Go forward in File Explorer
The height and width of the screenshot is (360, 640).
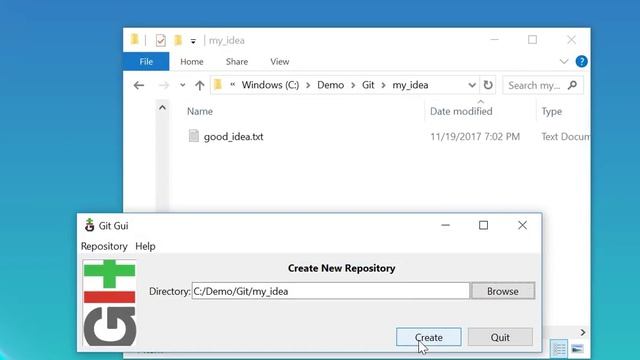click(163, 85)
